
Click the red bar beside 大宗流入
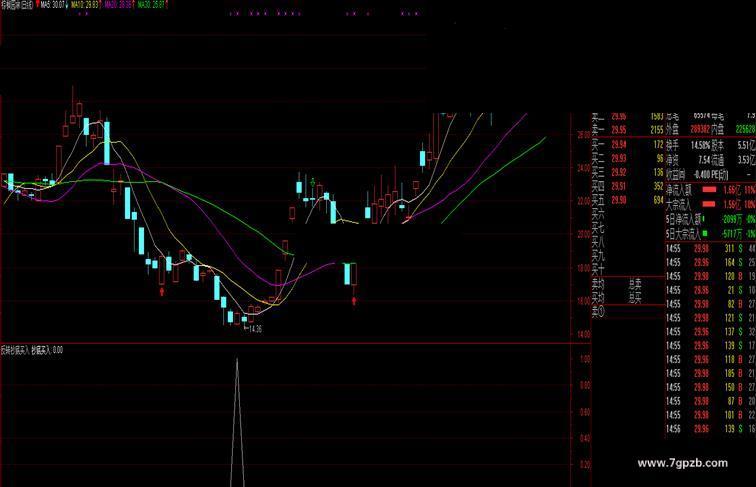(709, 204)
